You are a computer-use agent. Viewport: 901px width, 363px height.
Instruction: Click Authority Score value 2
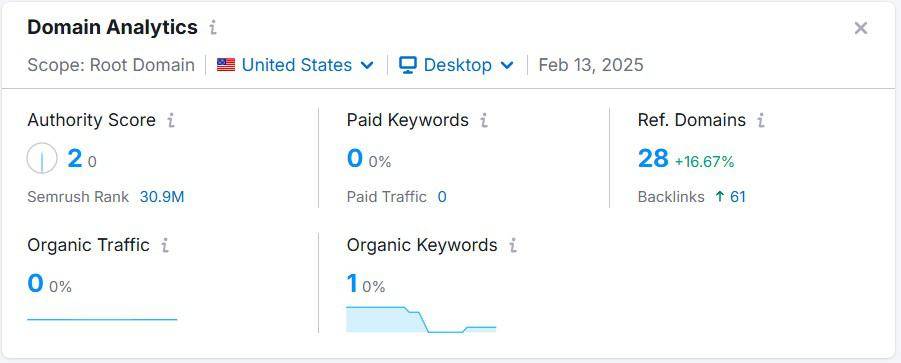click(x=75, y=159)
